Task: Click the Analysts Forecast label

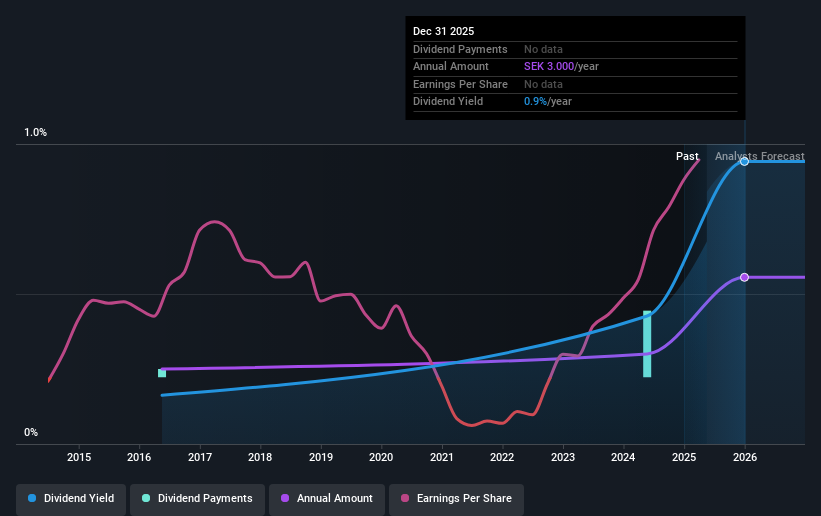Action: pos(760,156)
